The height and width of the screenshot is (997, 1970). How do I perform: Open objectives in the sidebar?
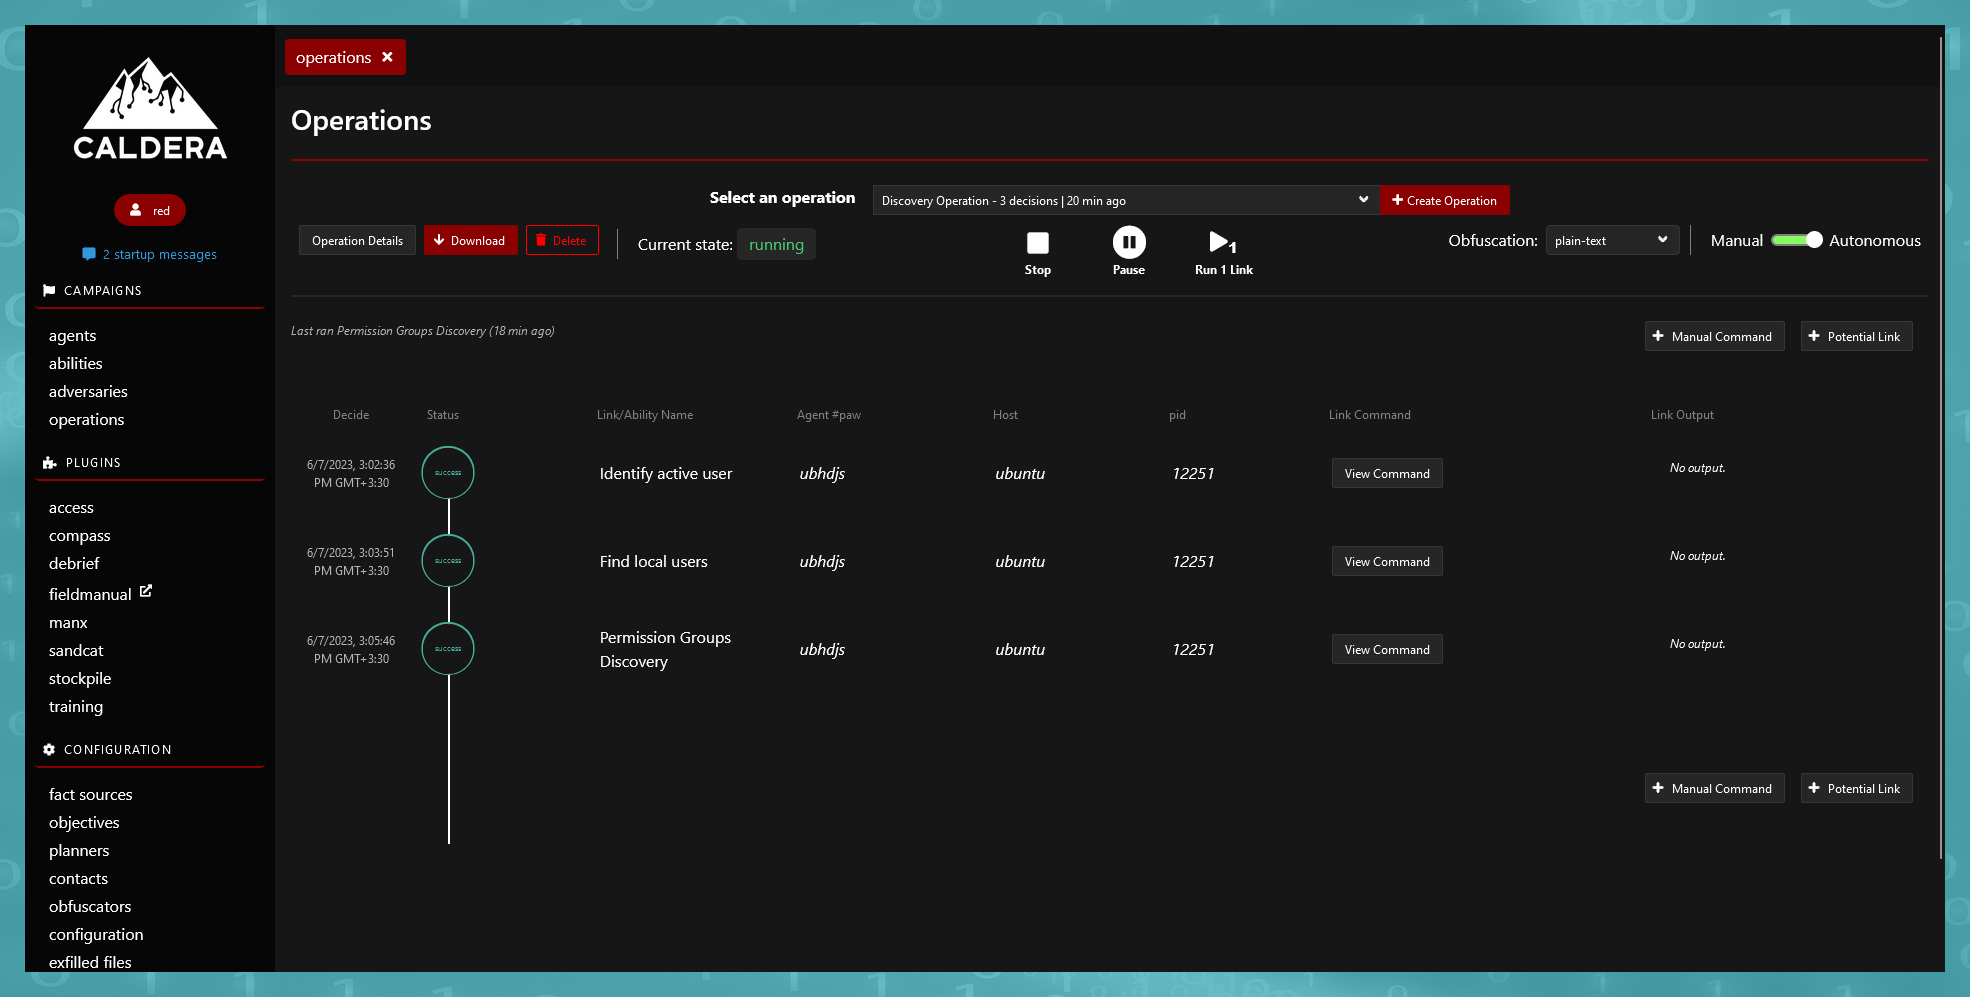coord(84,822)
